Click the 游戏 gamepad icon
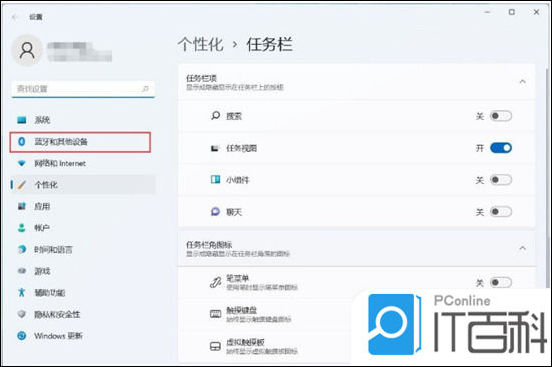The width and height of the screenshot is (552, 367). pos(22,271)
